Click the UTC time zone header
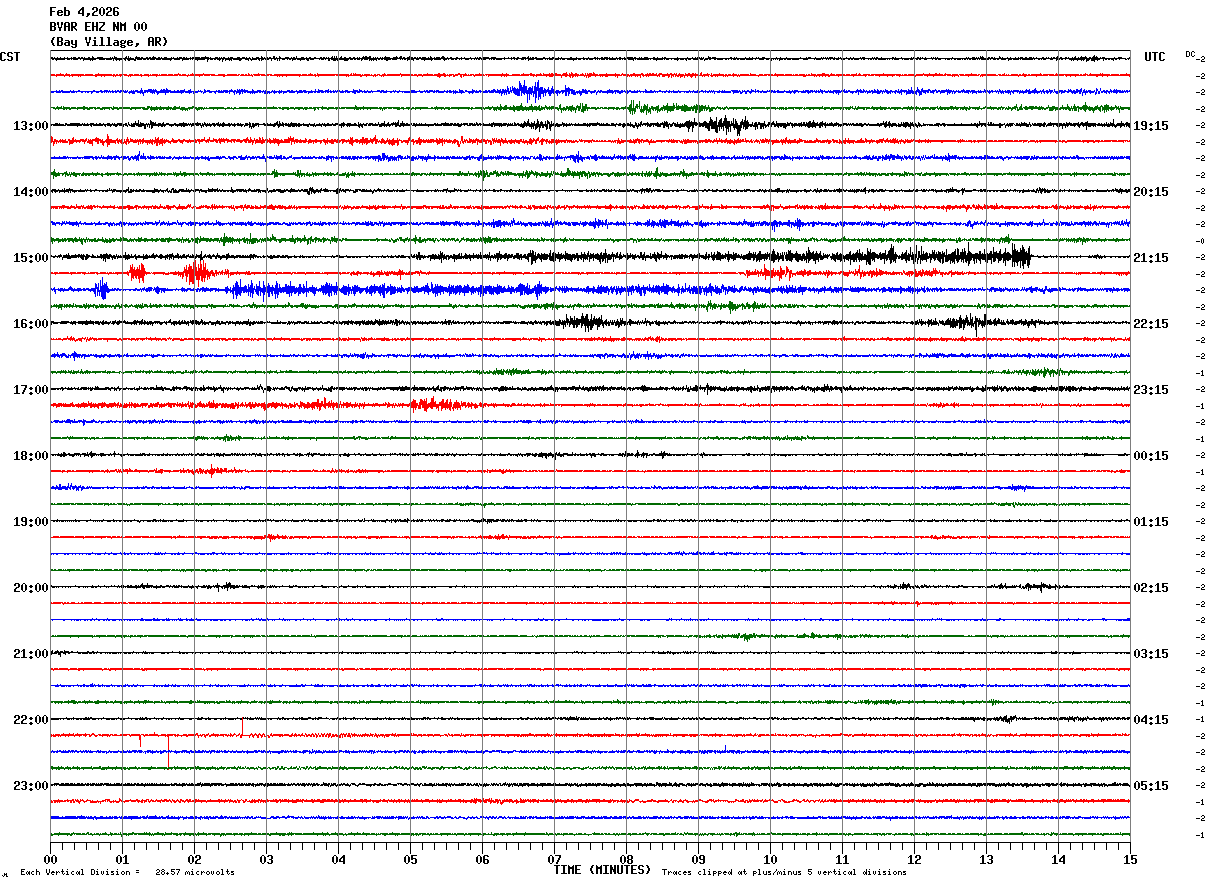Viewport: 1210px width, 886px height. pos(1155,57)
